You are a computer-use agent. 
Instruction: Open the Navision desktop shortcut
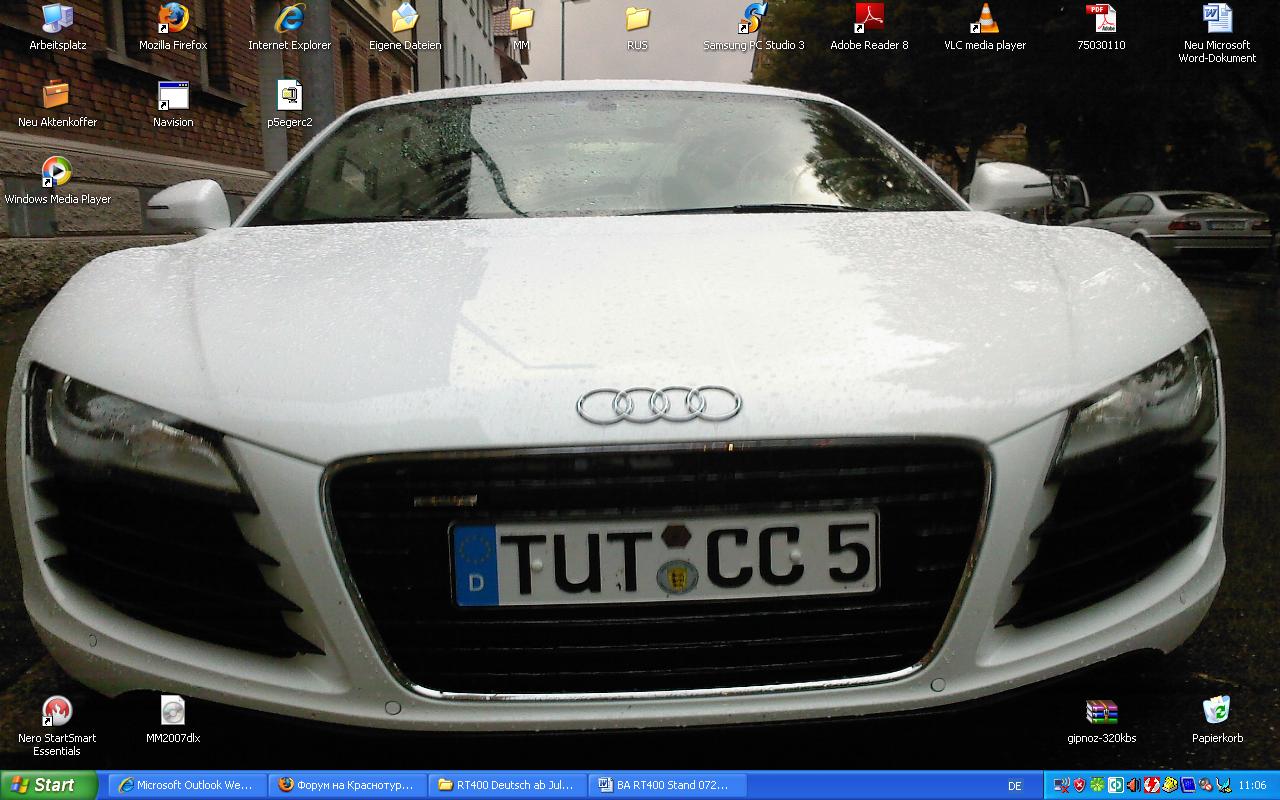coord(173,104)
